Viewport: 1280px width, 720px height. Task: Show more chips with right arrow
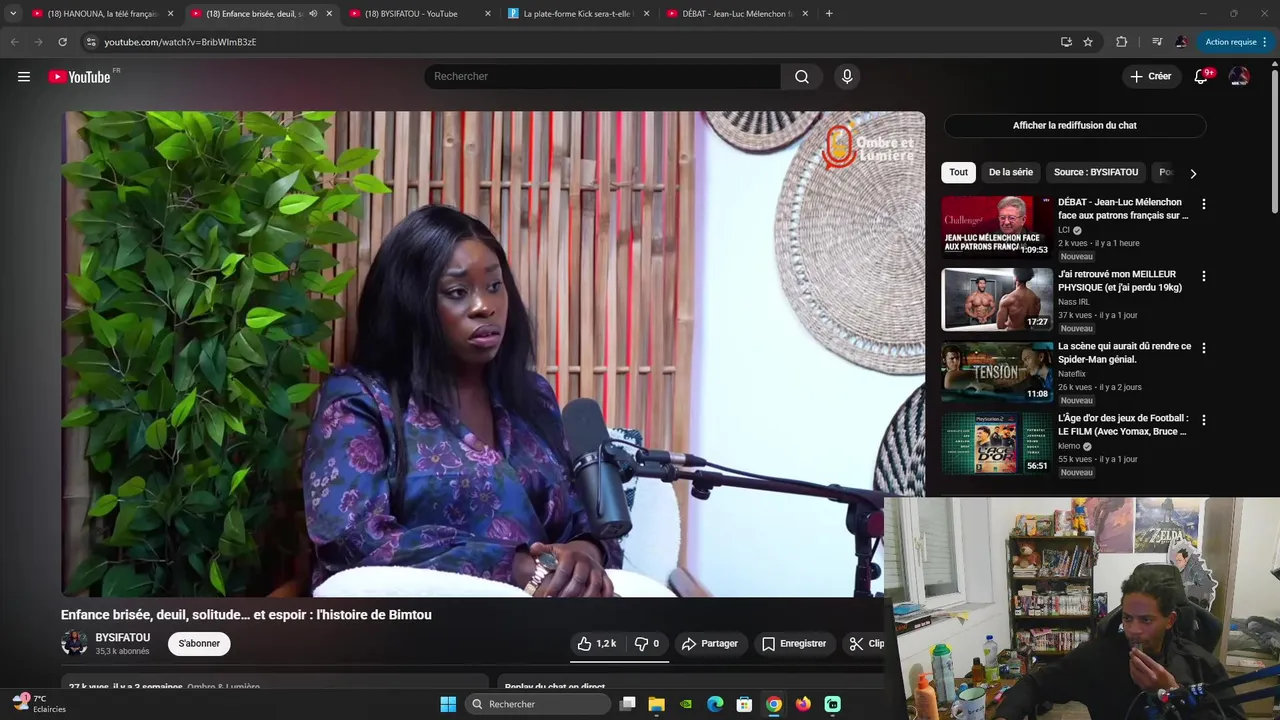[1192, 173]
